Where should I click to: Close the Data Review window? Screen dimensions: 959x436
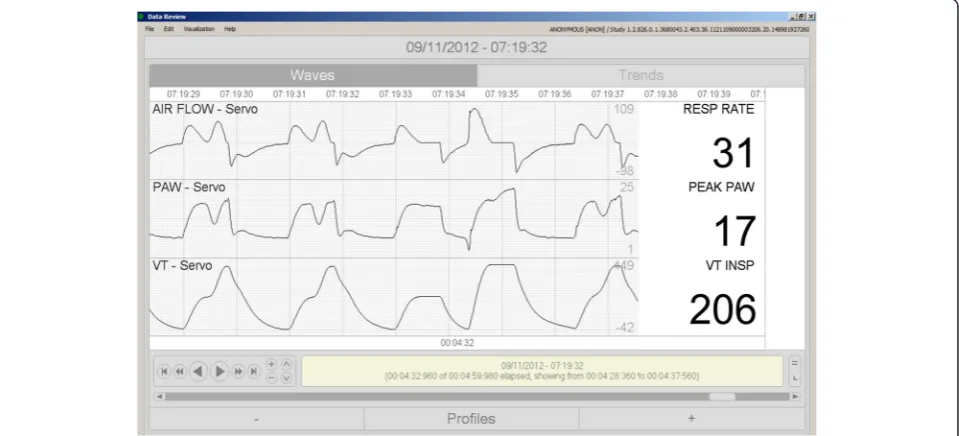coord(811,17)
